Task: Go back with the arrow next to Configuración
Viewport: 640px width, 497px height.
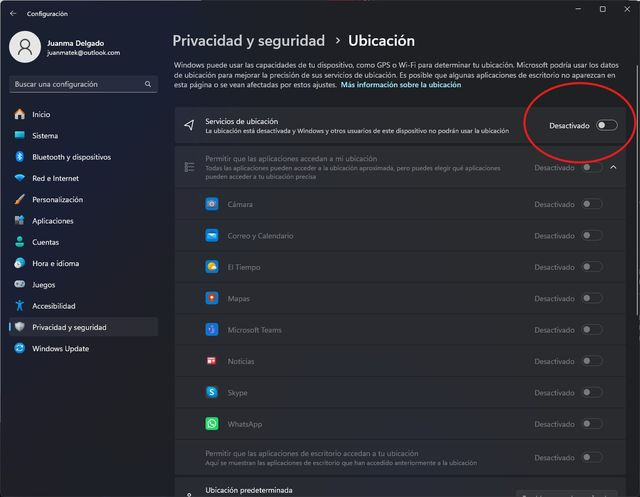Action: (x=13, y=14)
